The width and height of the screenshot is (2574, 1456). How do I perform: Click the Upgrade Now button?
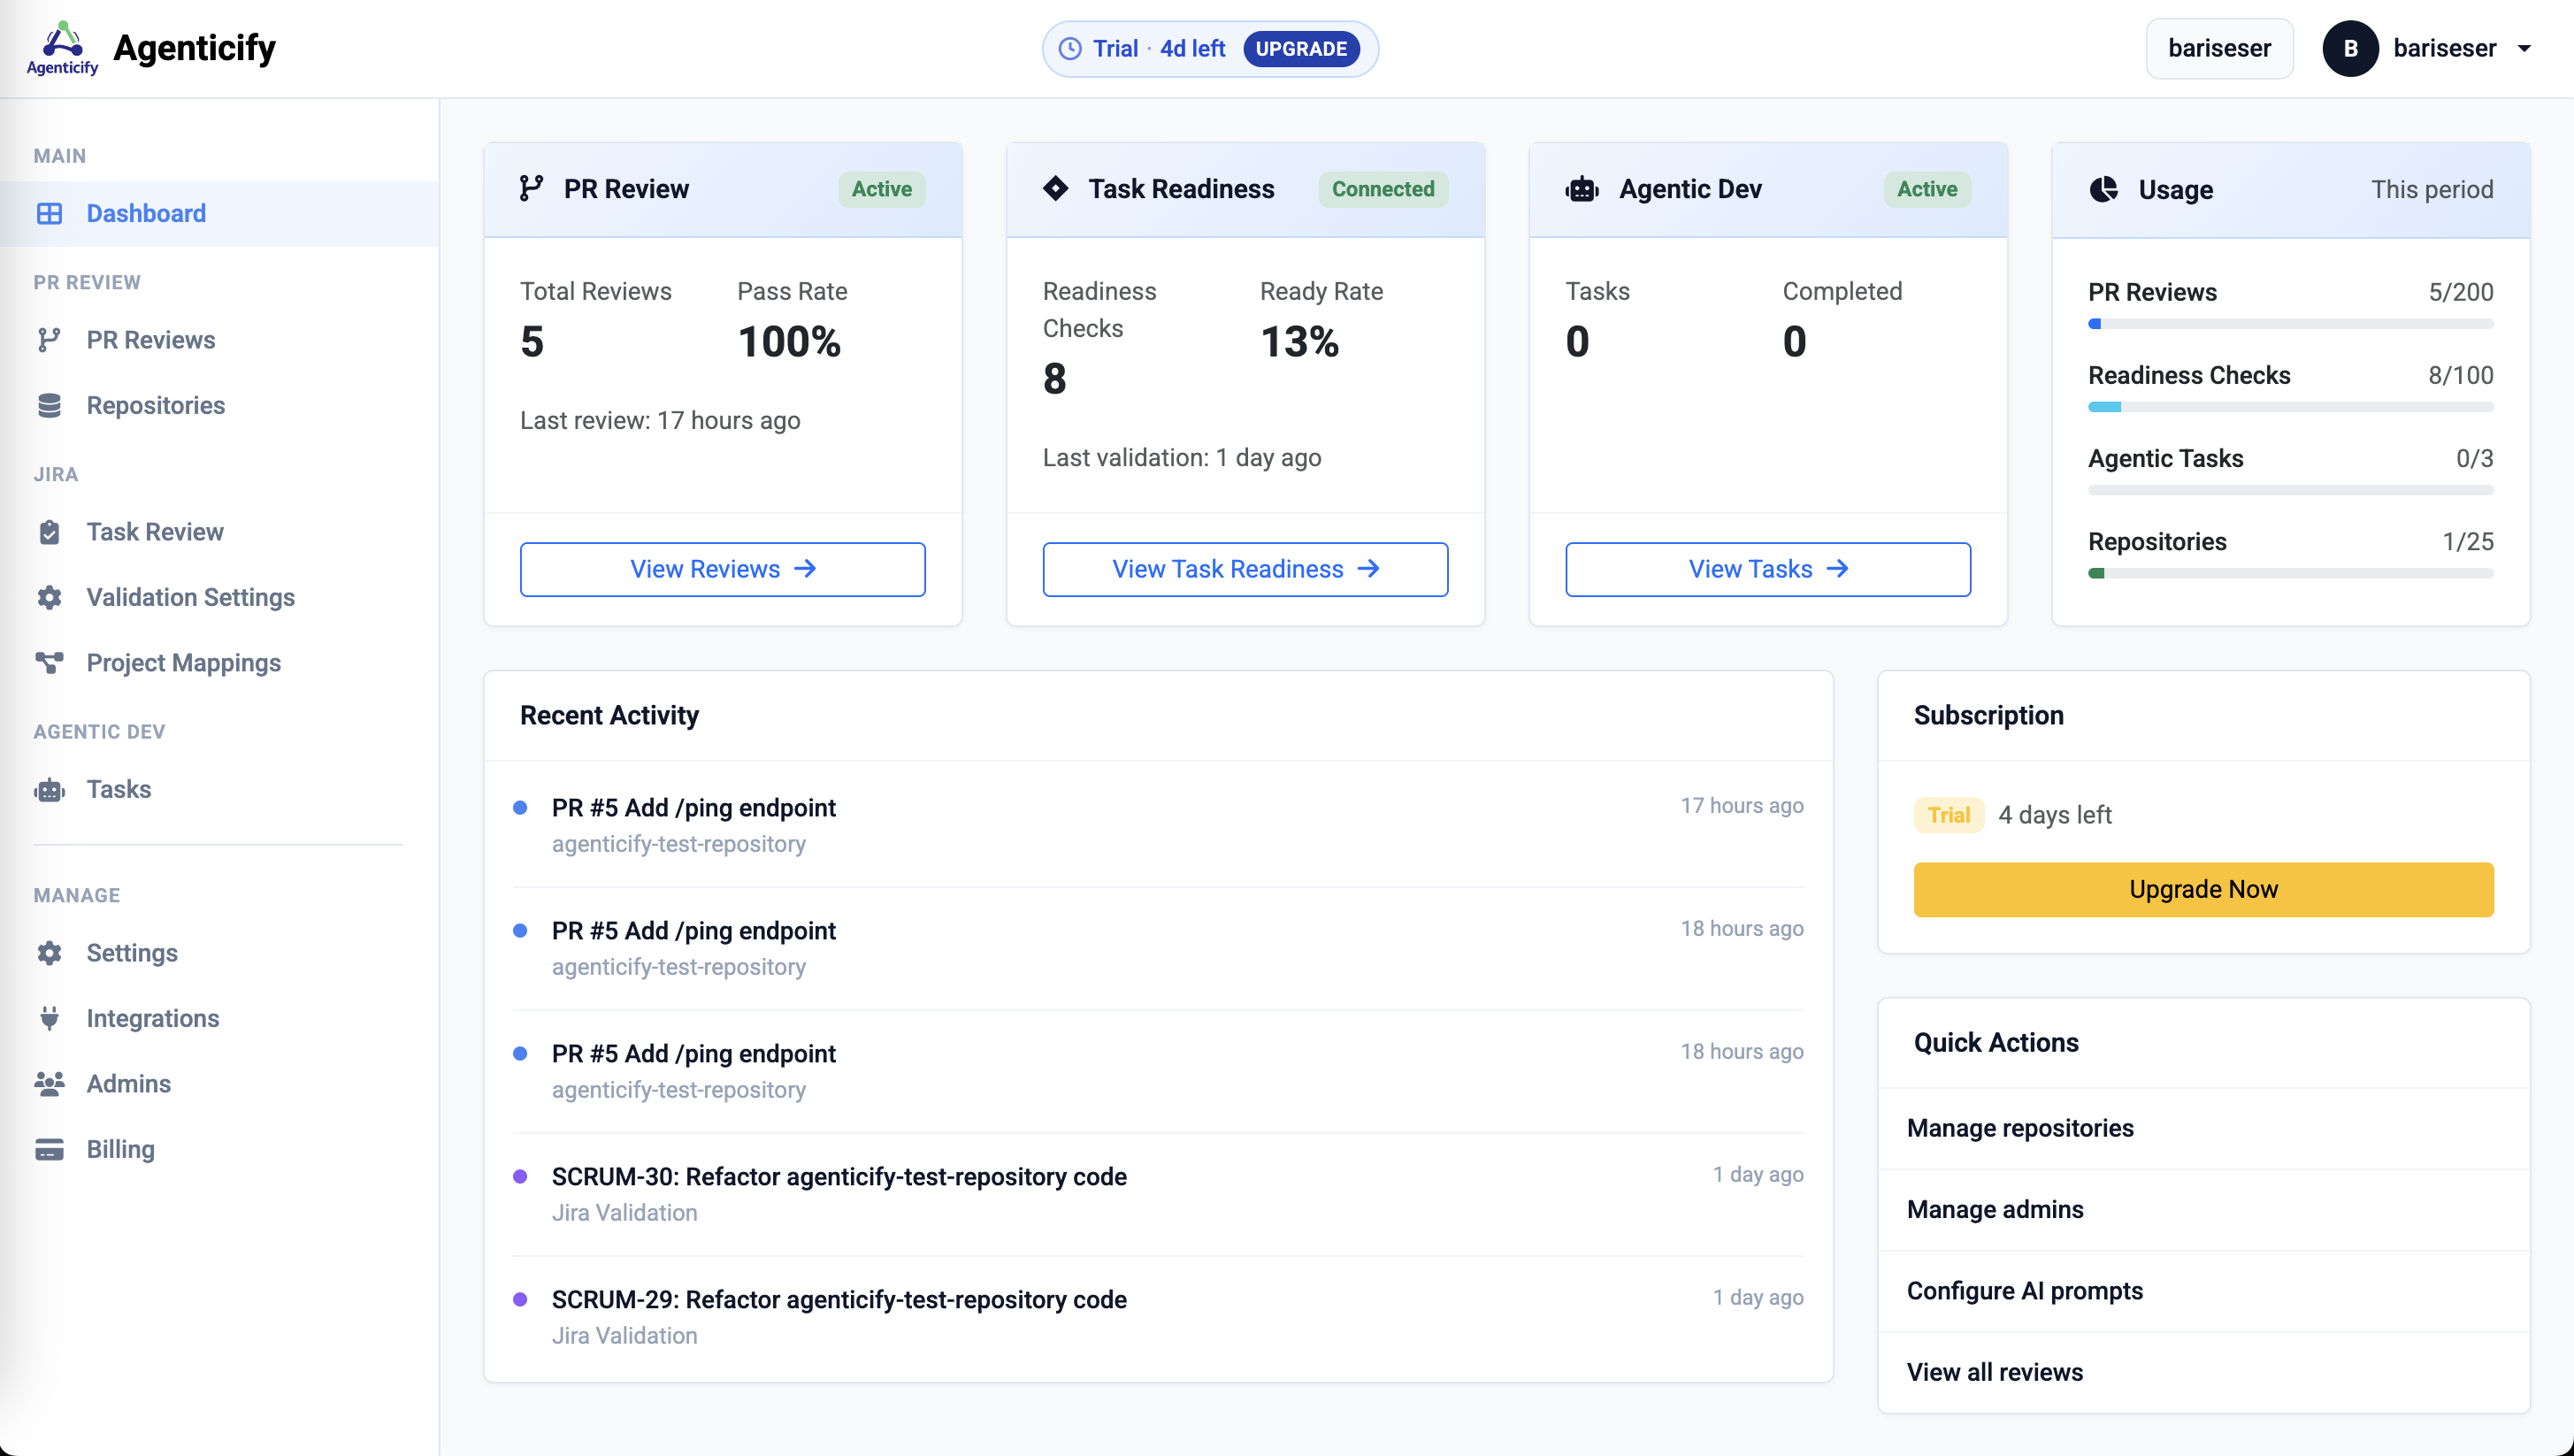[x=2203, y=889]
